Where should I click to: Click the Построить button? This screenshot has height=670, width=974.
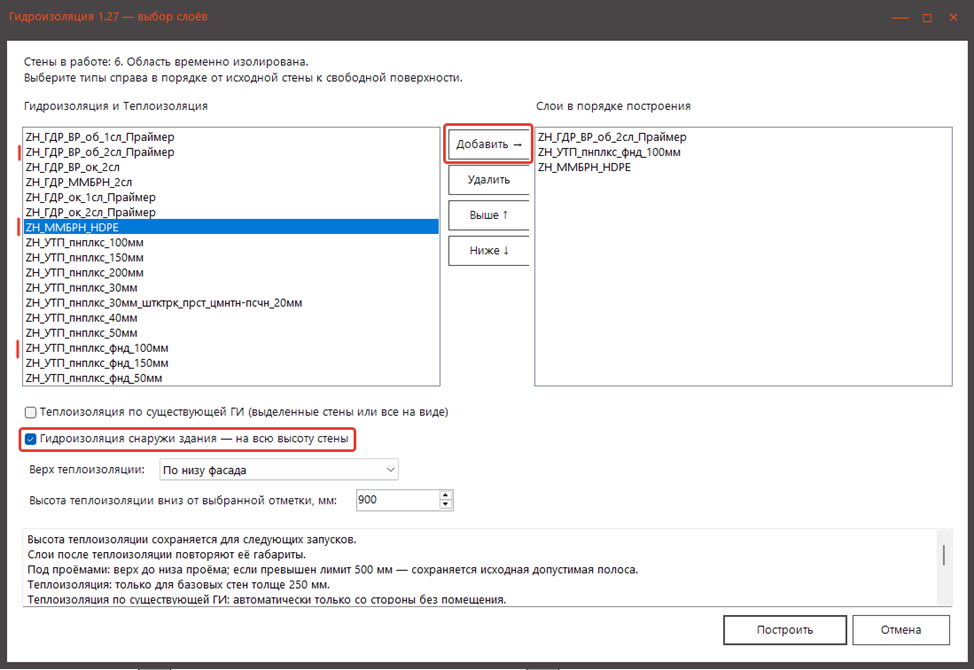coord(785,630)
